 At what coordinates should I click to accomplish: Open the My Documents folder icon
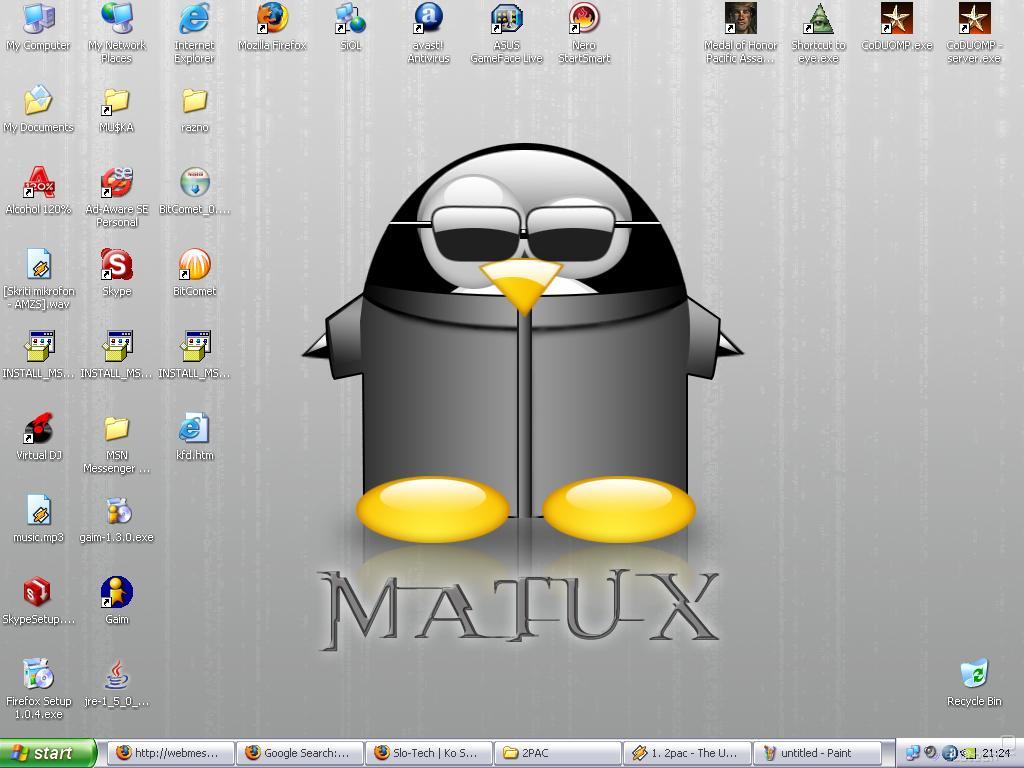click(x=39, y=109)
